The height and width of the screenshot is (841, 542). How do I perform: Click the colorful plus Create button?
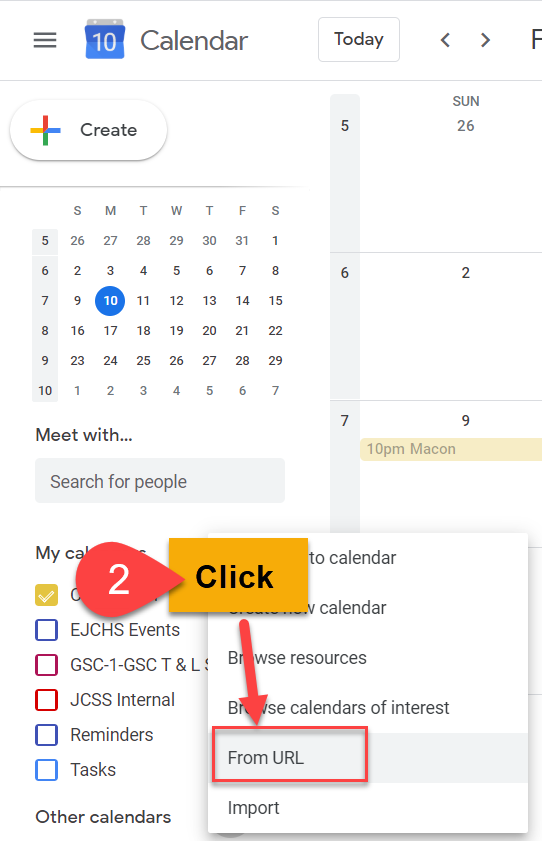pyautogui.click(x=88, y=130)
